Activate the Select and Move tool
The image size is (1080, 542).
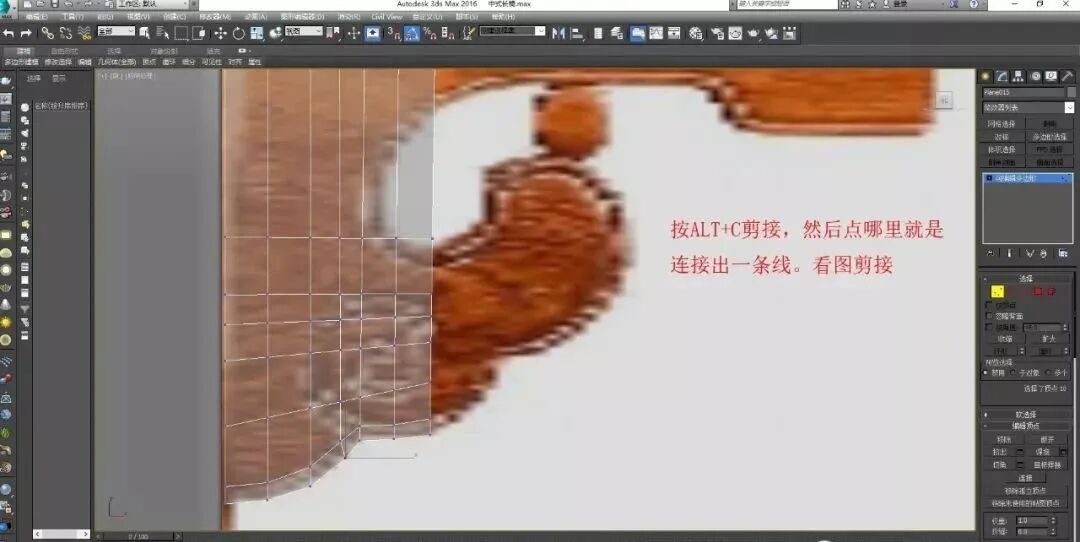click(220, 32)
